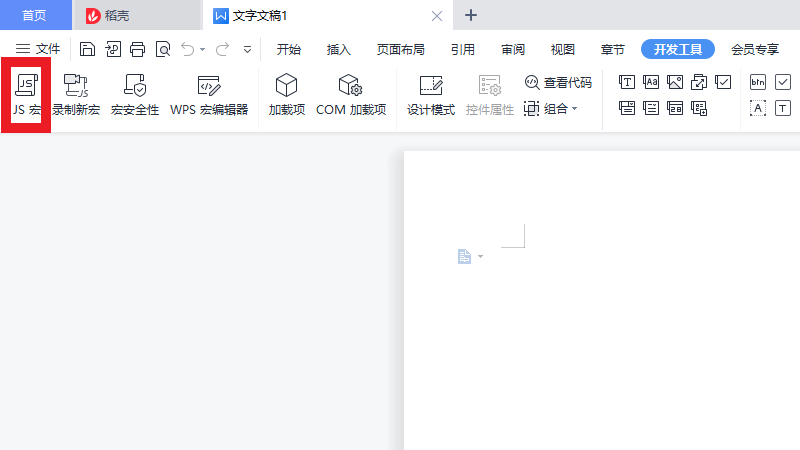Screen dimensions: 800x450
Task: Click the print icon in quick access toolbar
Action: pyautogui.click(x=138, y=49)
